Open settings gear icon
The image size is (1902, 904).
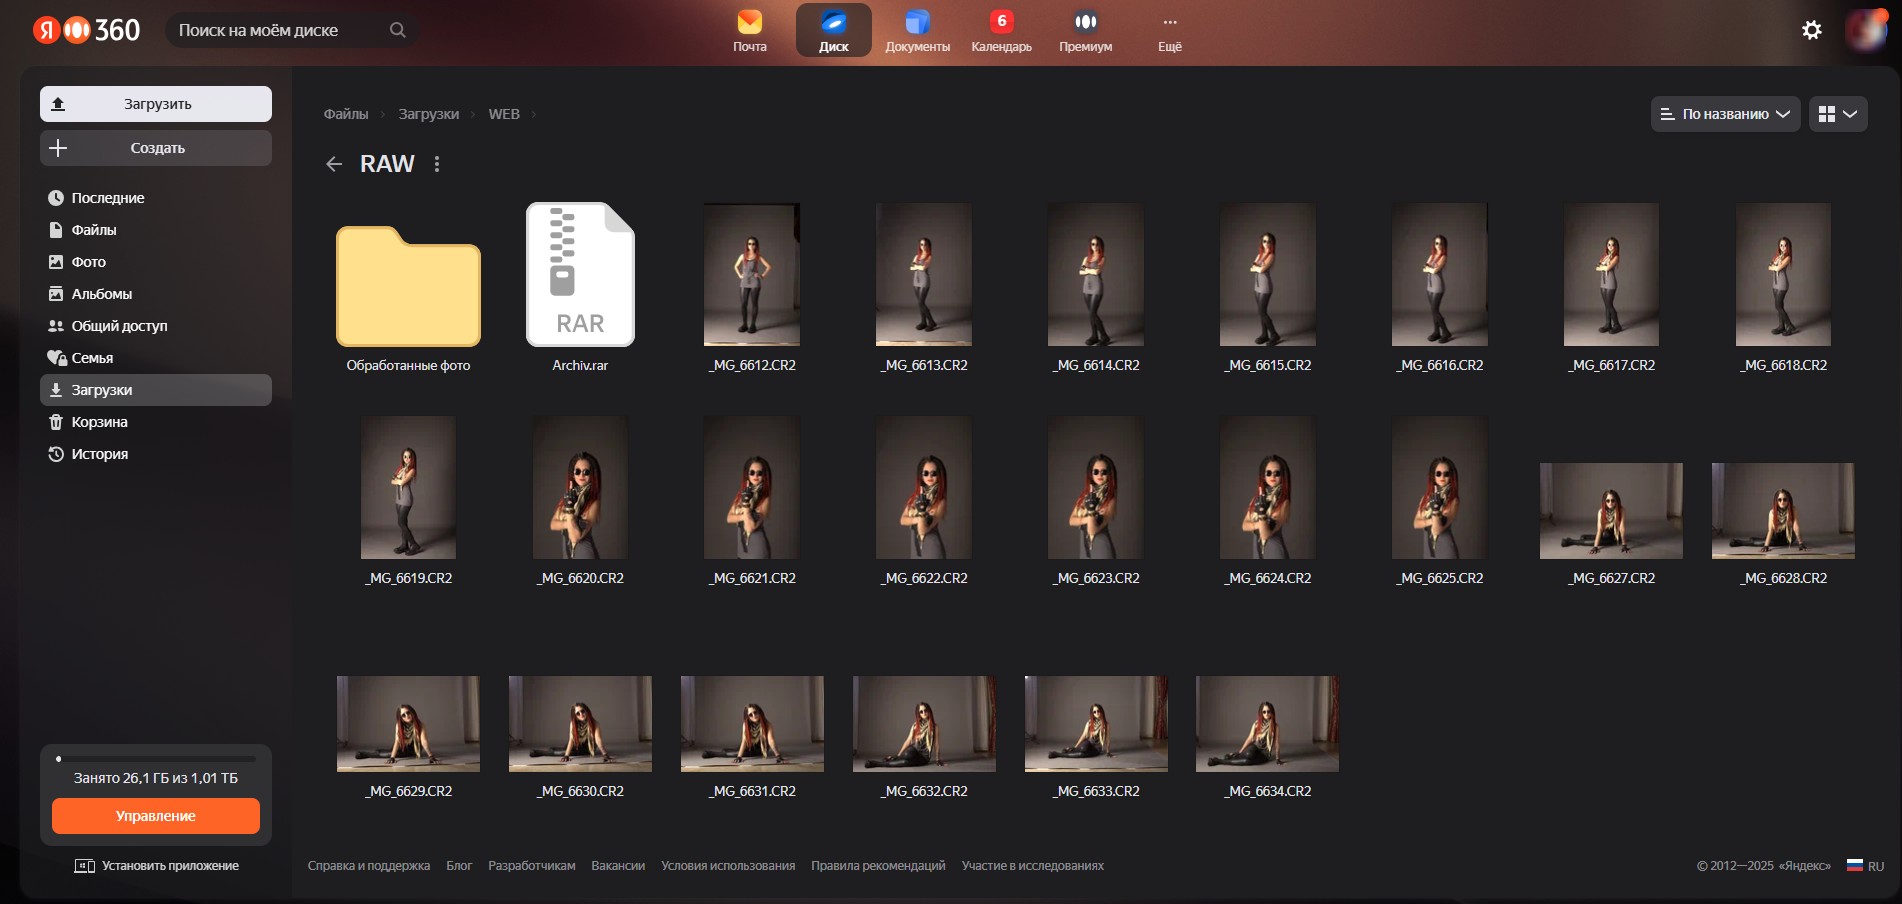pos(1811,30)
